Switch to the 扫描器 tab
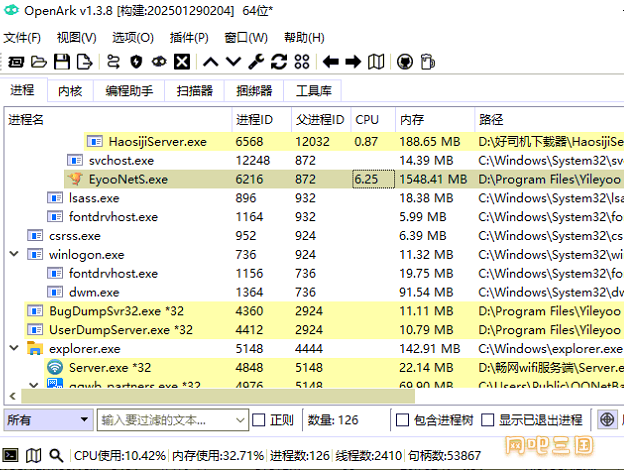This screenshot has width=624, height=470. click(195, 91)
